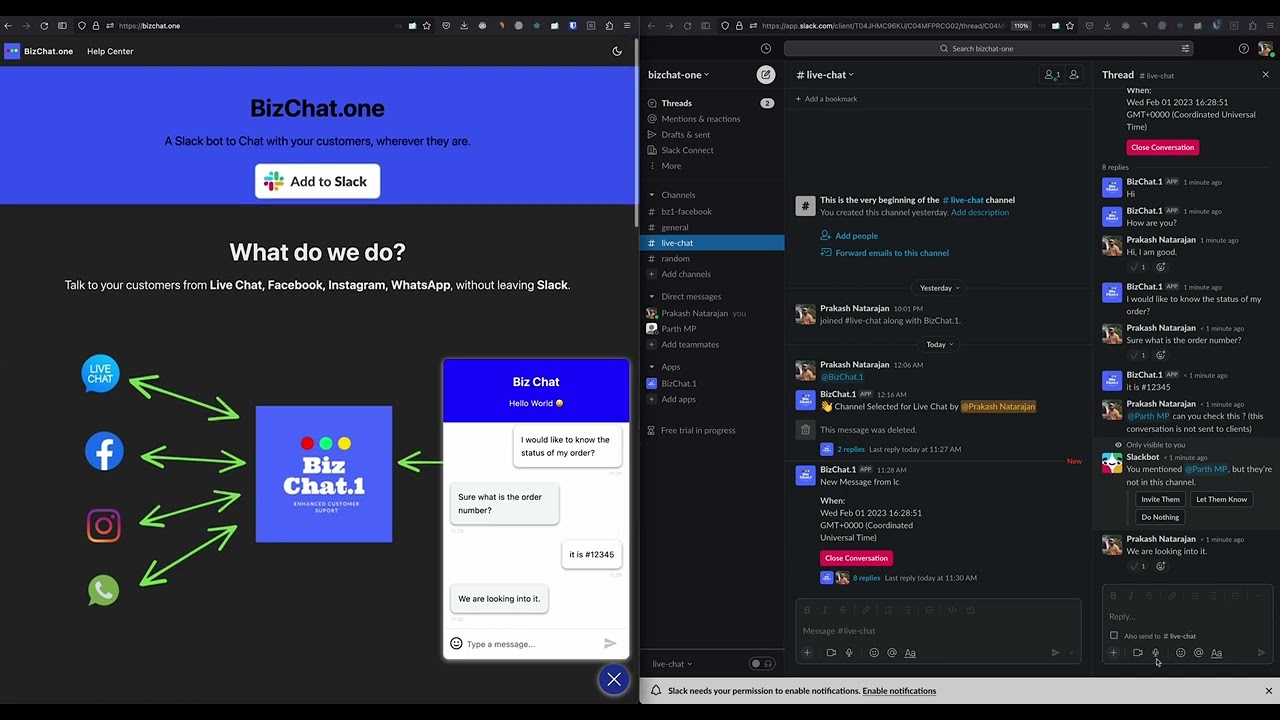Click the Invite Them button

[x=1160, y=499]
